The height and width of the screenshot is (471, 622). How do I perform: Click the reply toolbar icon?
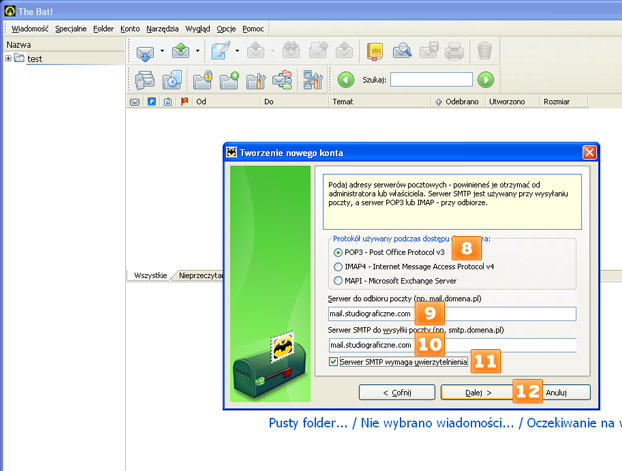pos(255,51)
